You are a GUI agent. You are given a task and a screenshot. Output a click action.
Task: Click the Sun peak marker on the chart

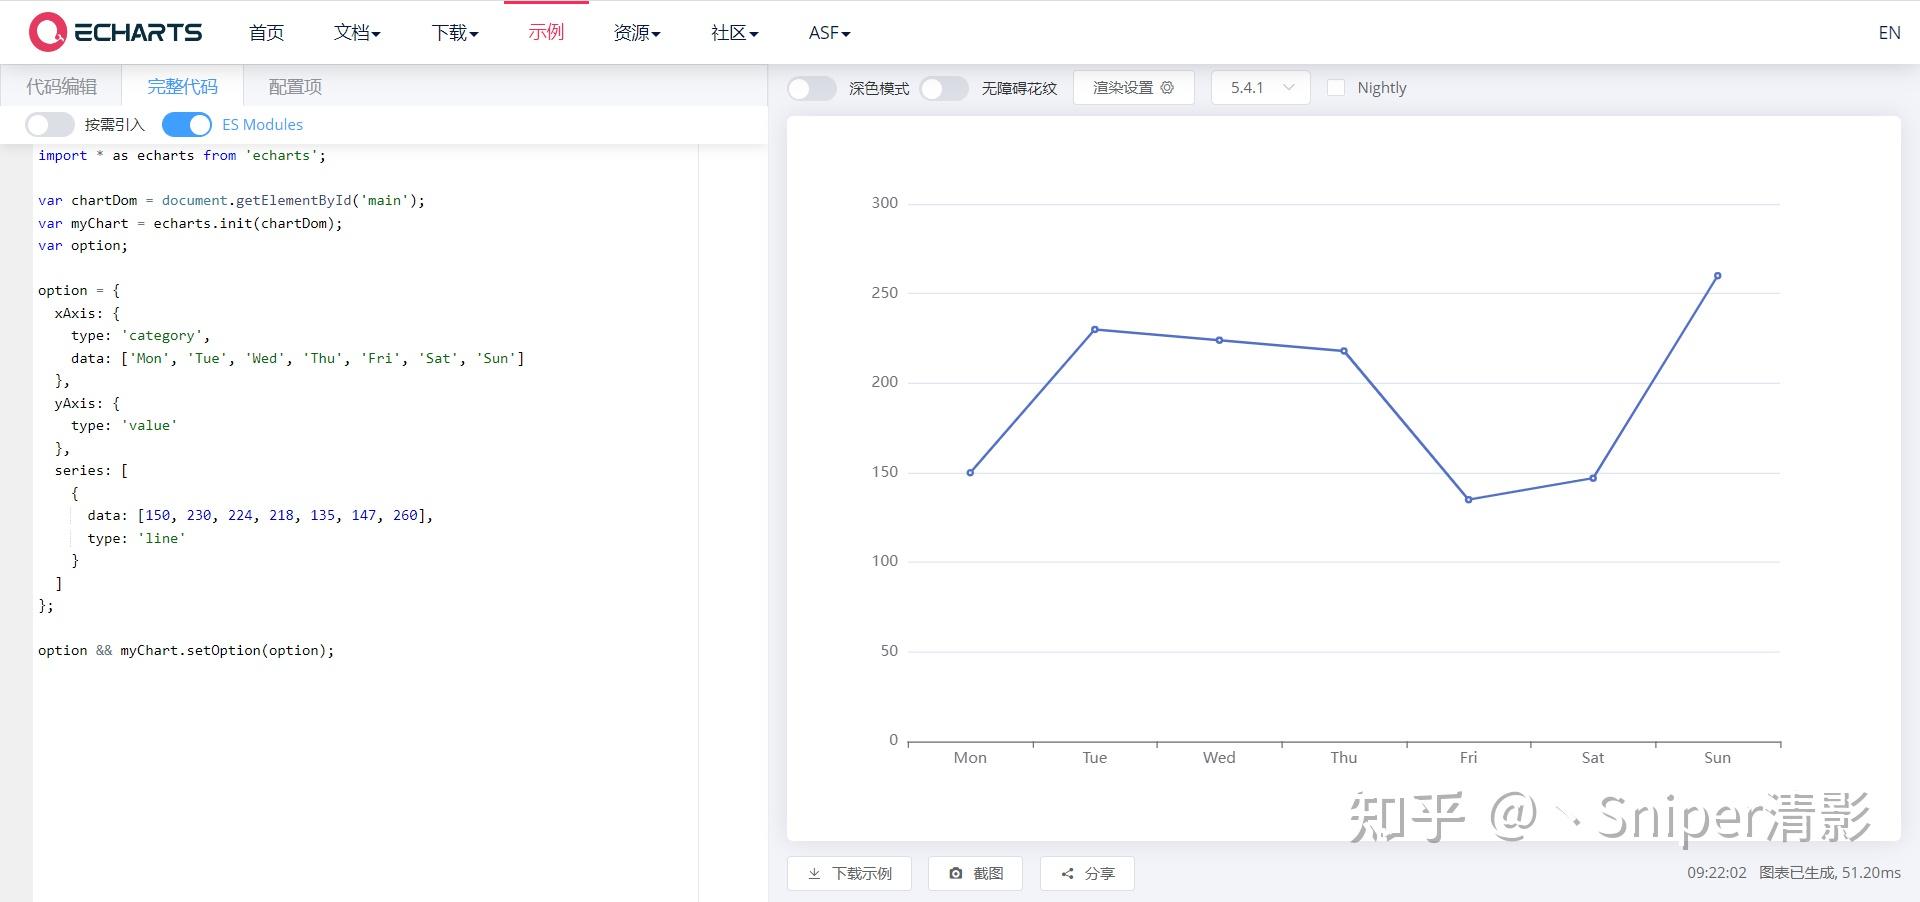(x=1718, y=276)
